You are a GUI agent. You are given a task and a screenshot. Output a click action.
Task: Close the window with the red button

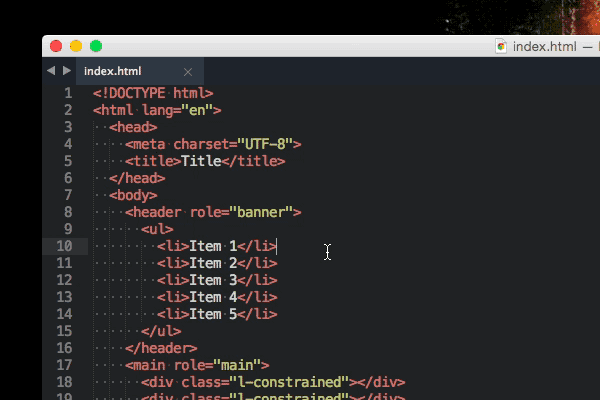click(56, 46)
